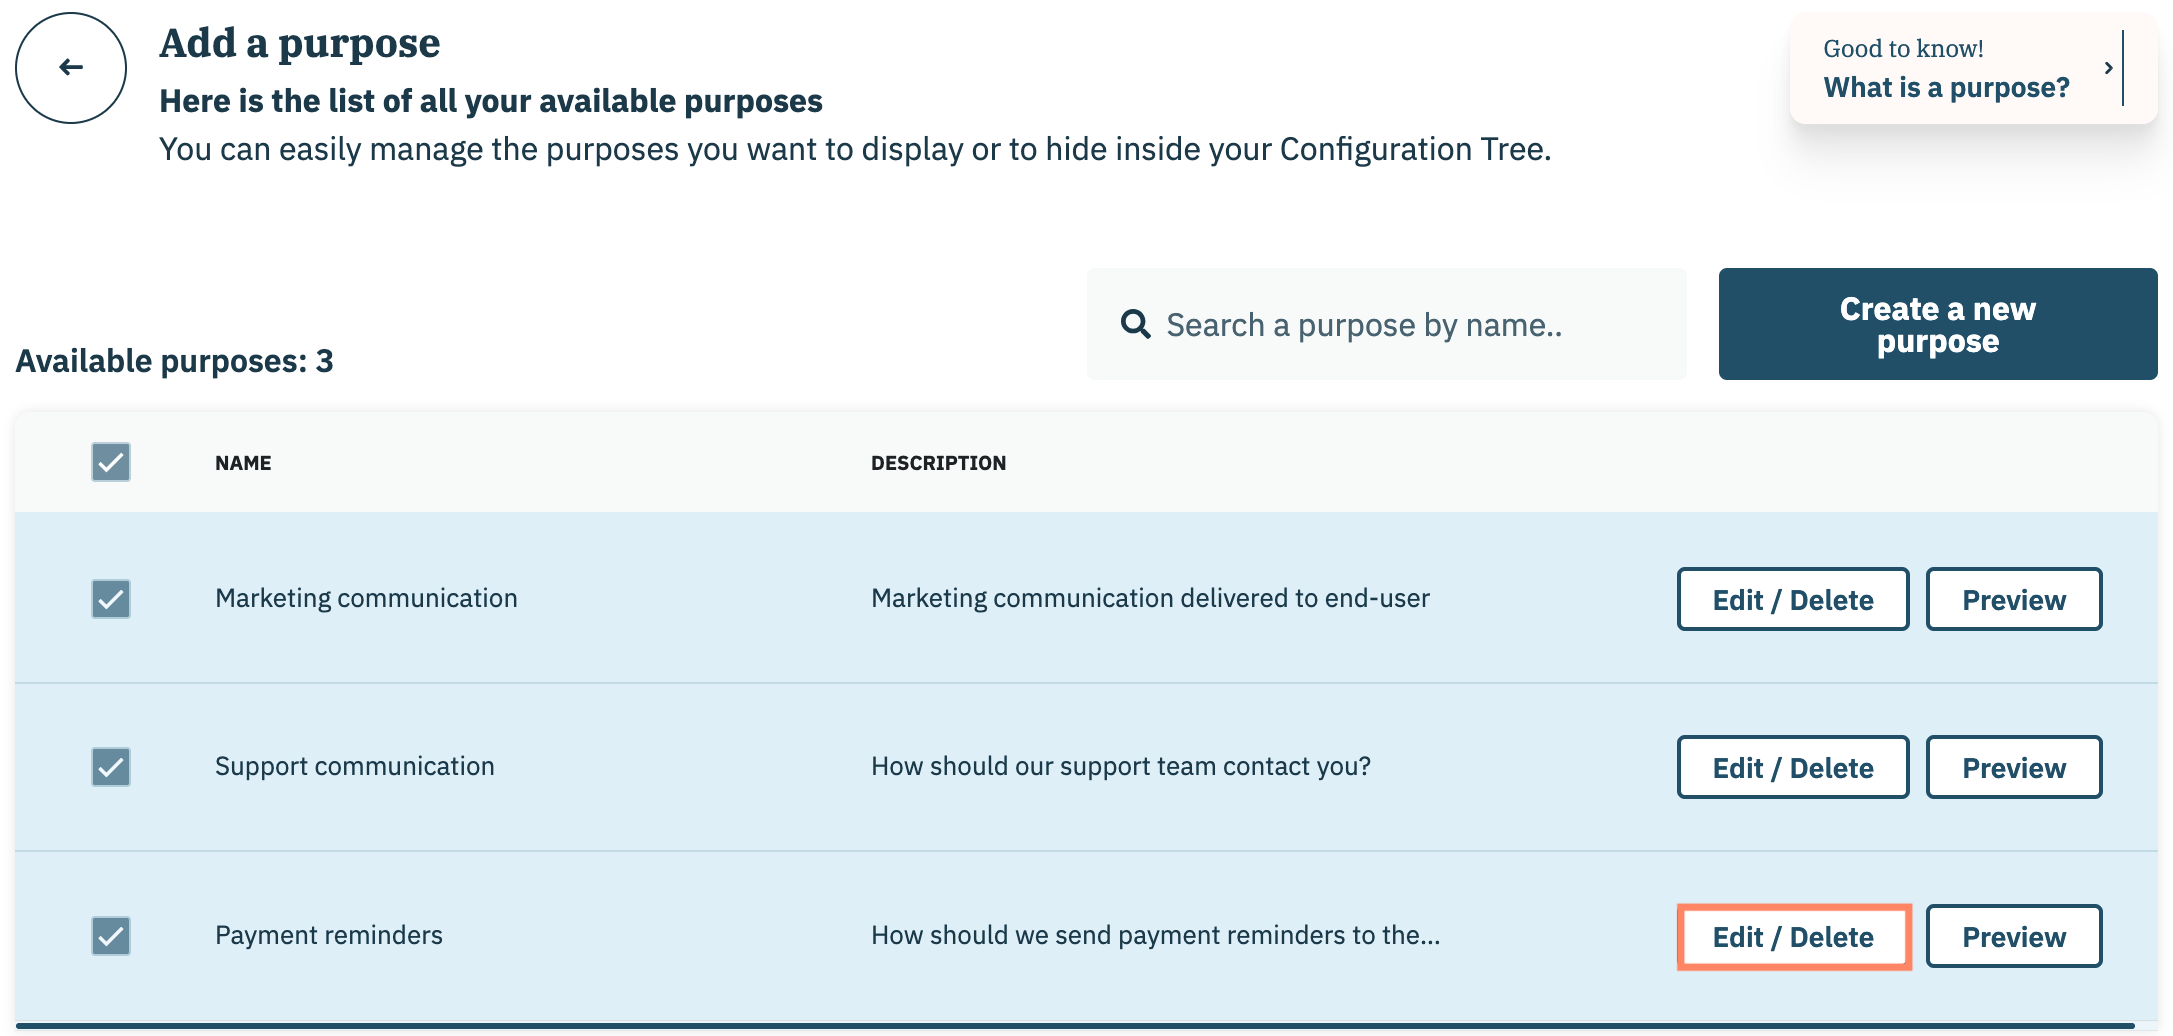Click the search magnifier icon
This screenshot has height=1036, width=2173.
1135,324
